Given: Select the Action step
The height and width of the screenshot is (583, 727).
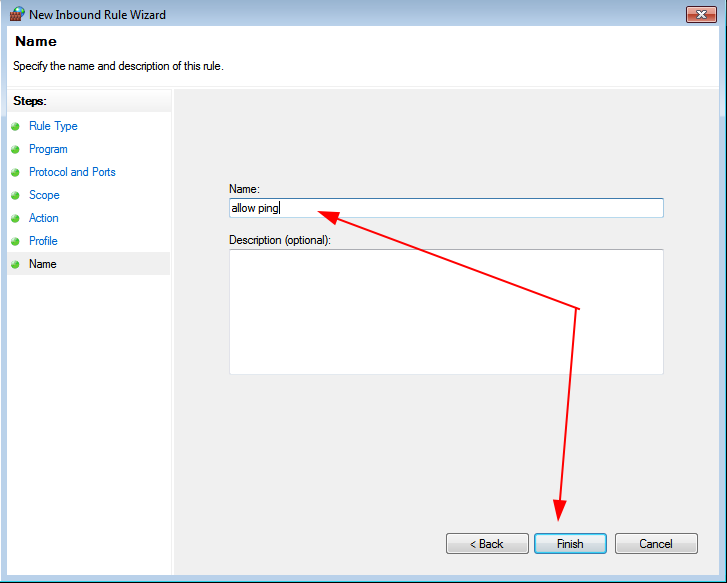Looking at the screenshot, I should pyautogui.click(x=44, y=218).
